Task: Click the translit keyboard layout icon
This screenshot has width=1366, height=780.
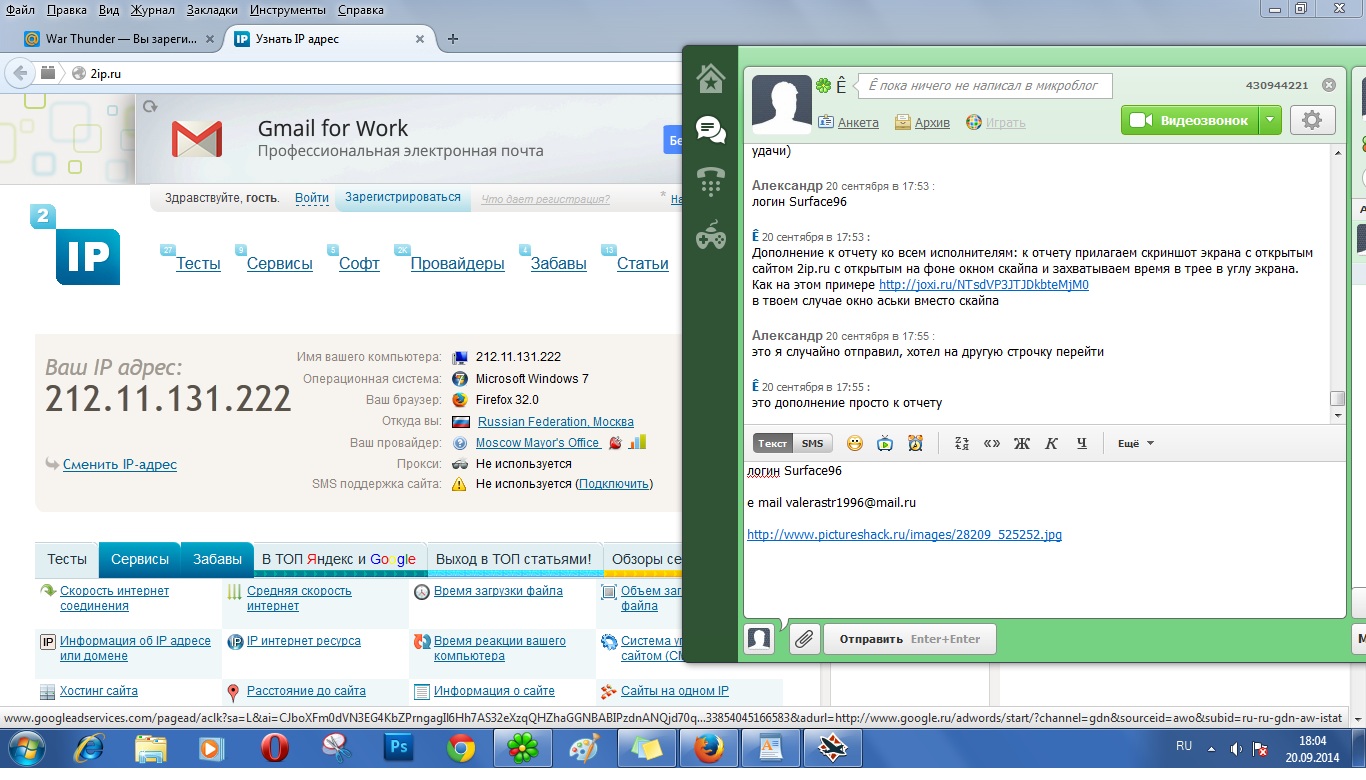Action: (x=962, y=443)
